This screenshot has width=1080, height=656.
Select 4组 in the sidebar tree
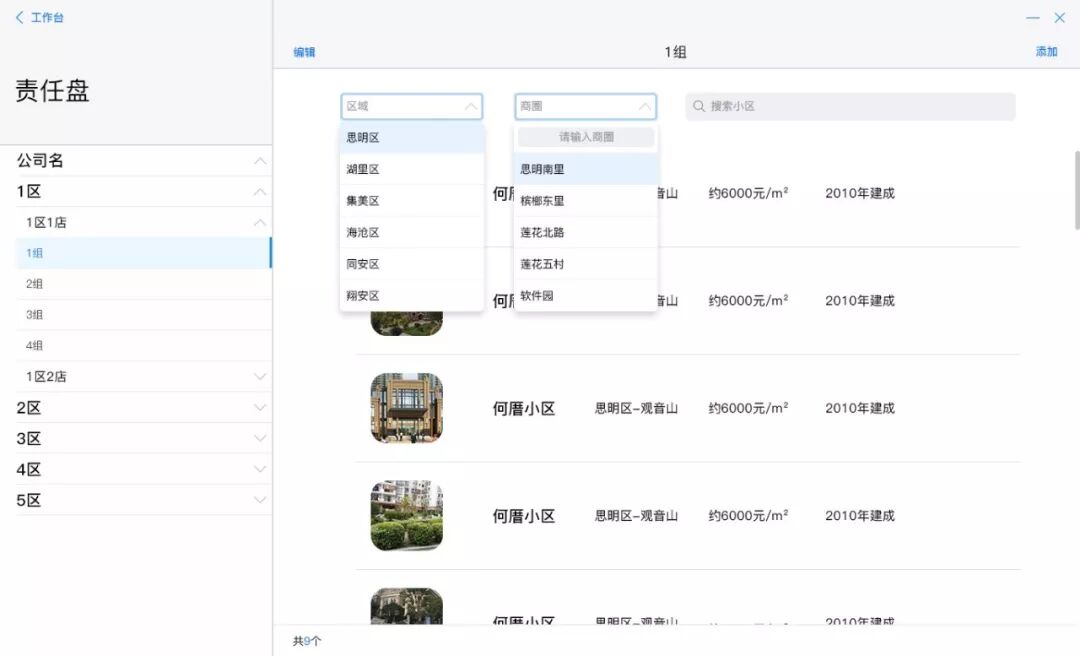click(x=143, y=346)
